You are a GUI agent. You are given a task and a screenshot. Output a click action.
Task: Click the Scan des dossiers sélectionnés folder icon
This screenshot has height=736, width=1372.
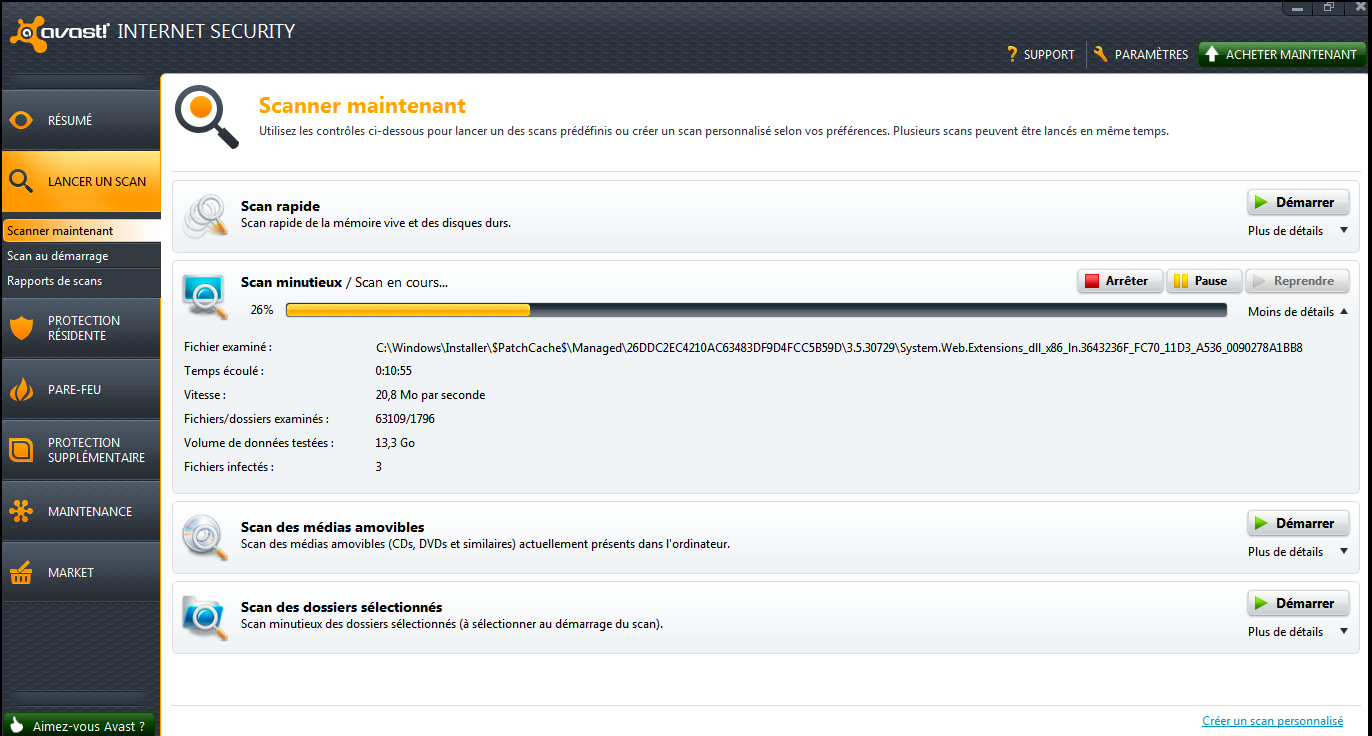click(x=207, y=617)
